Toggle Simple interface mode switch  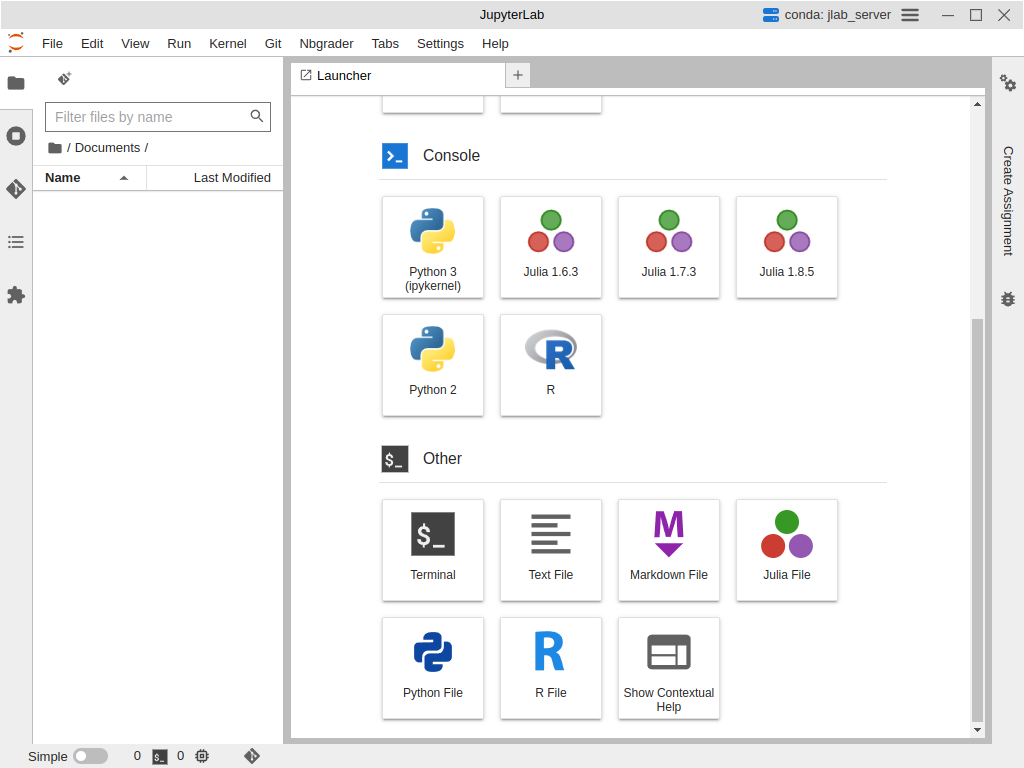[x=90, y=756]
